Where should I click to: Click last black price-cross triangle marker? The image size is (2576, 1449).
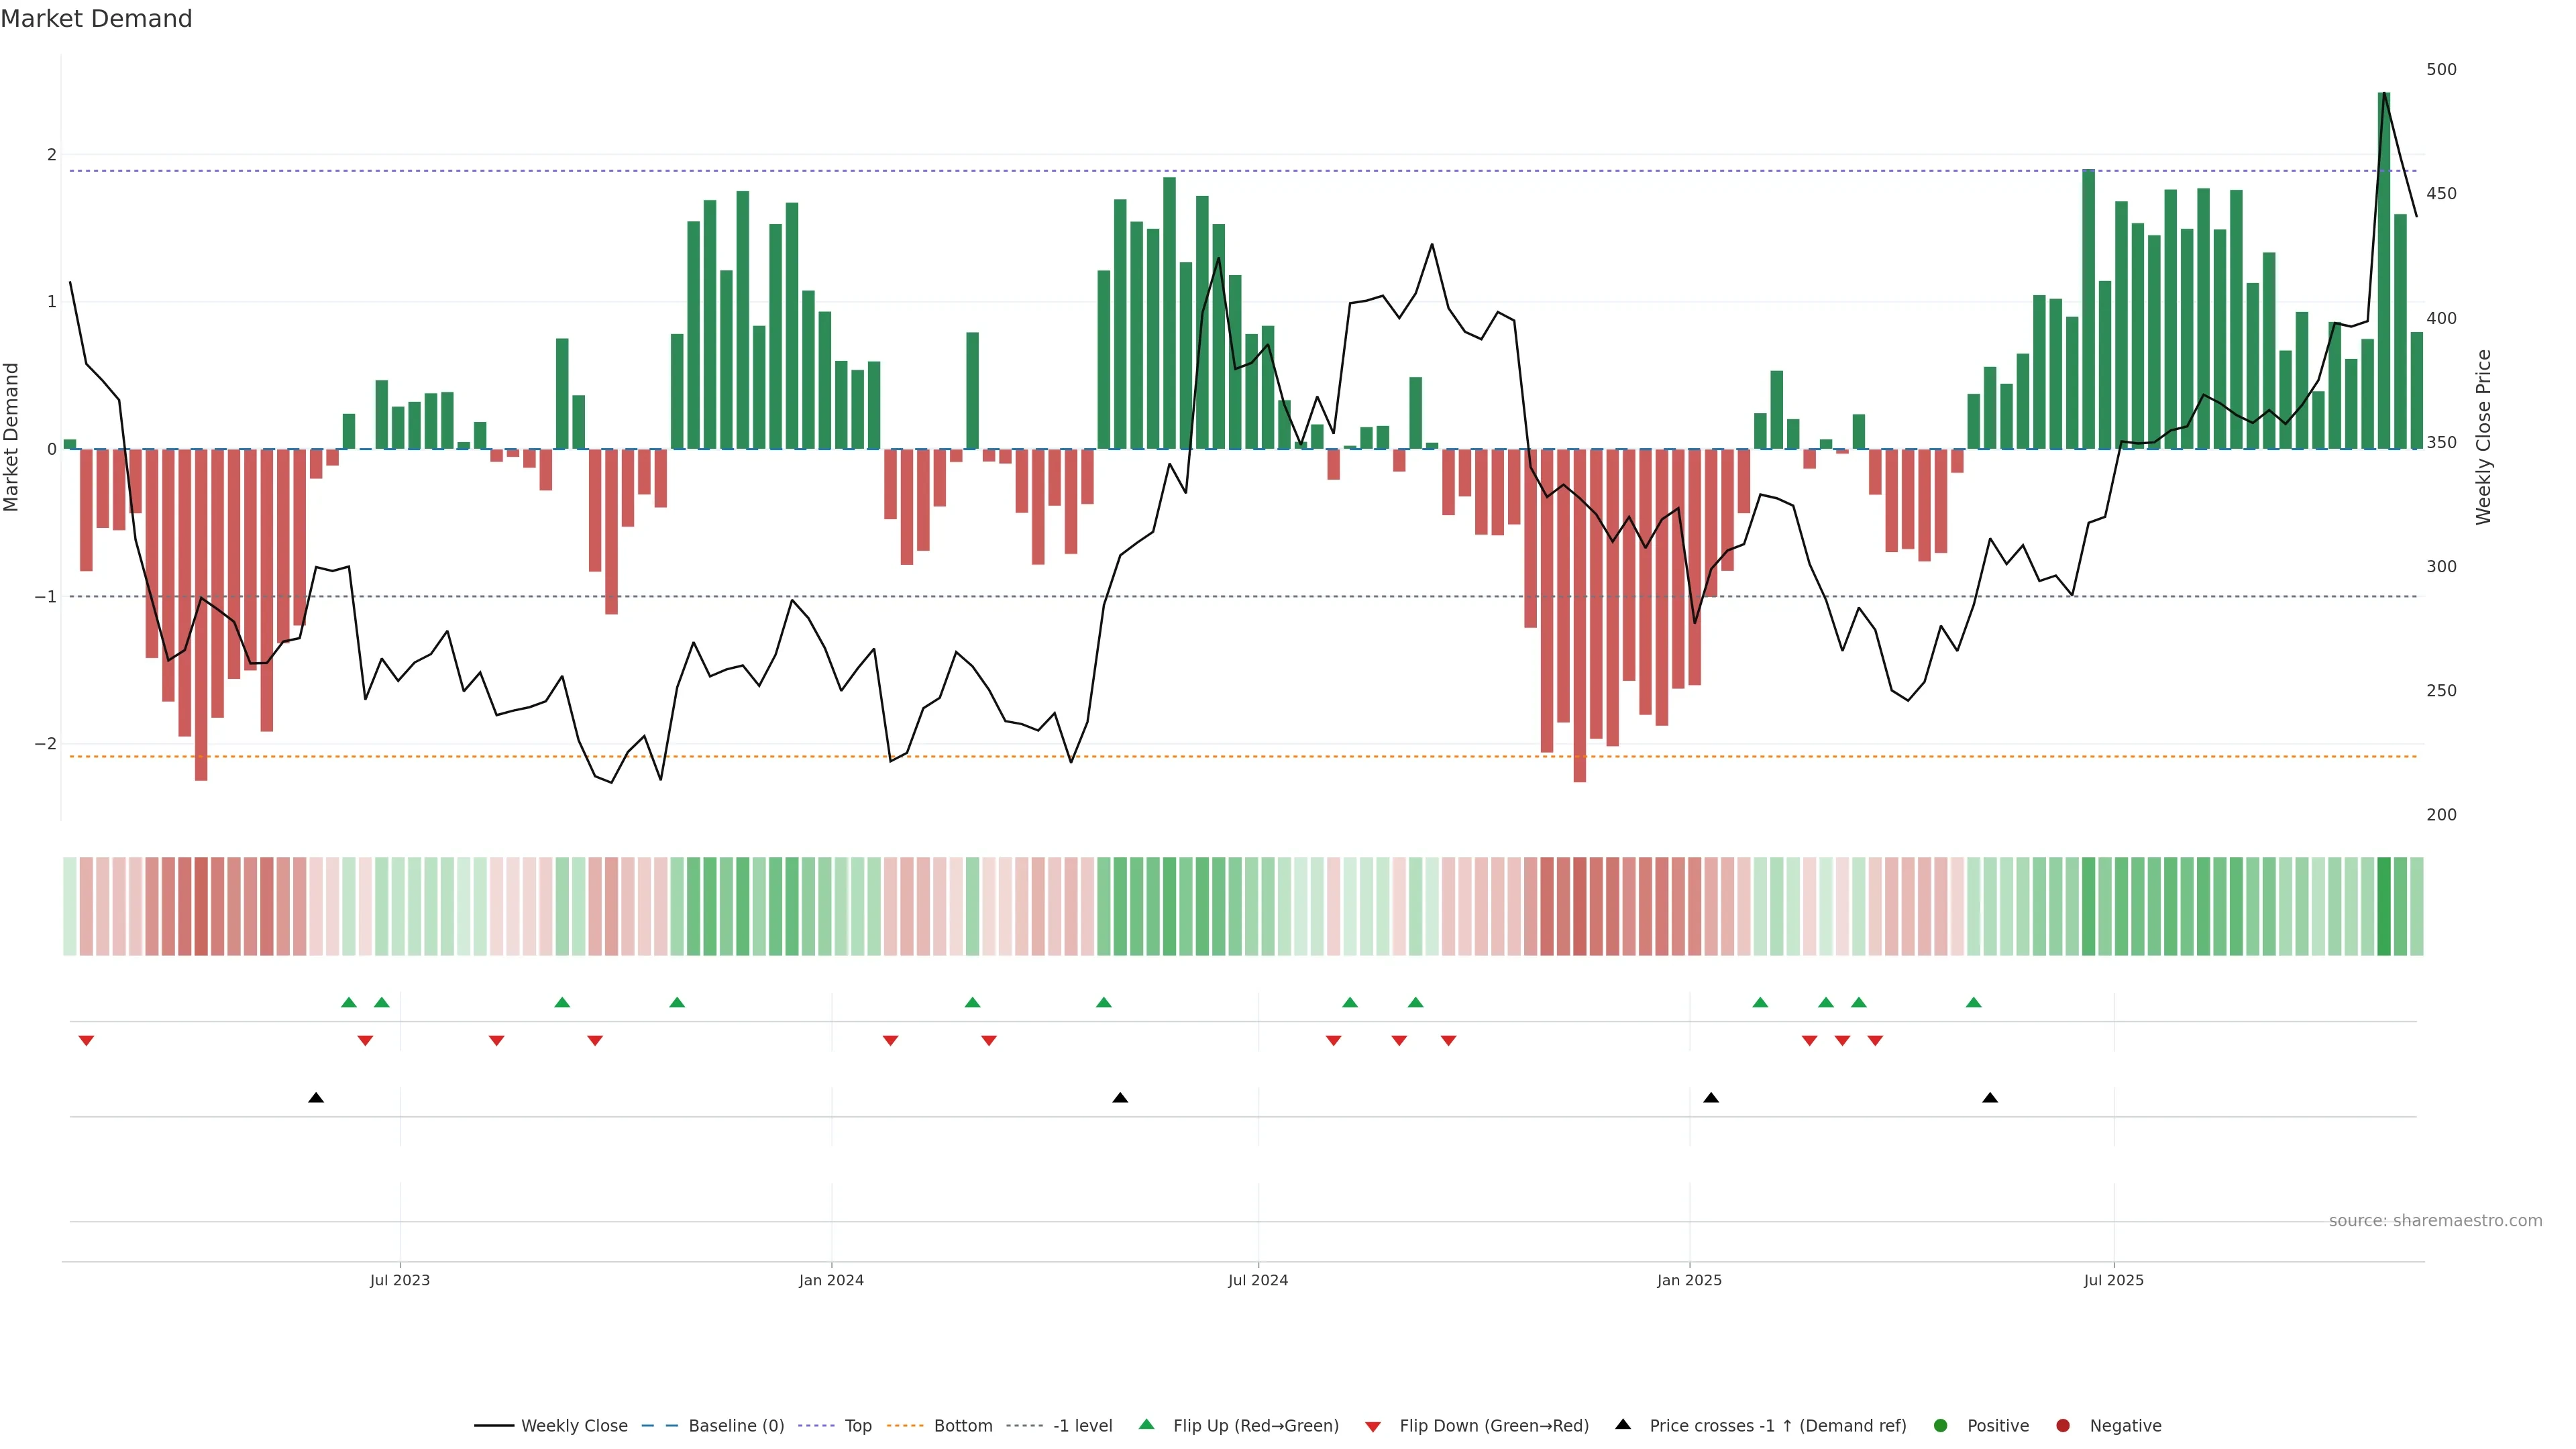1990,1098
